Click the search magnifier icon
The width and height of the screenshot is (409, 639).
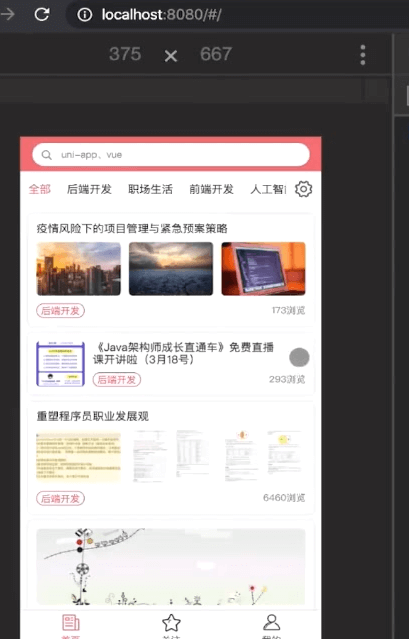(47, 155)
